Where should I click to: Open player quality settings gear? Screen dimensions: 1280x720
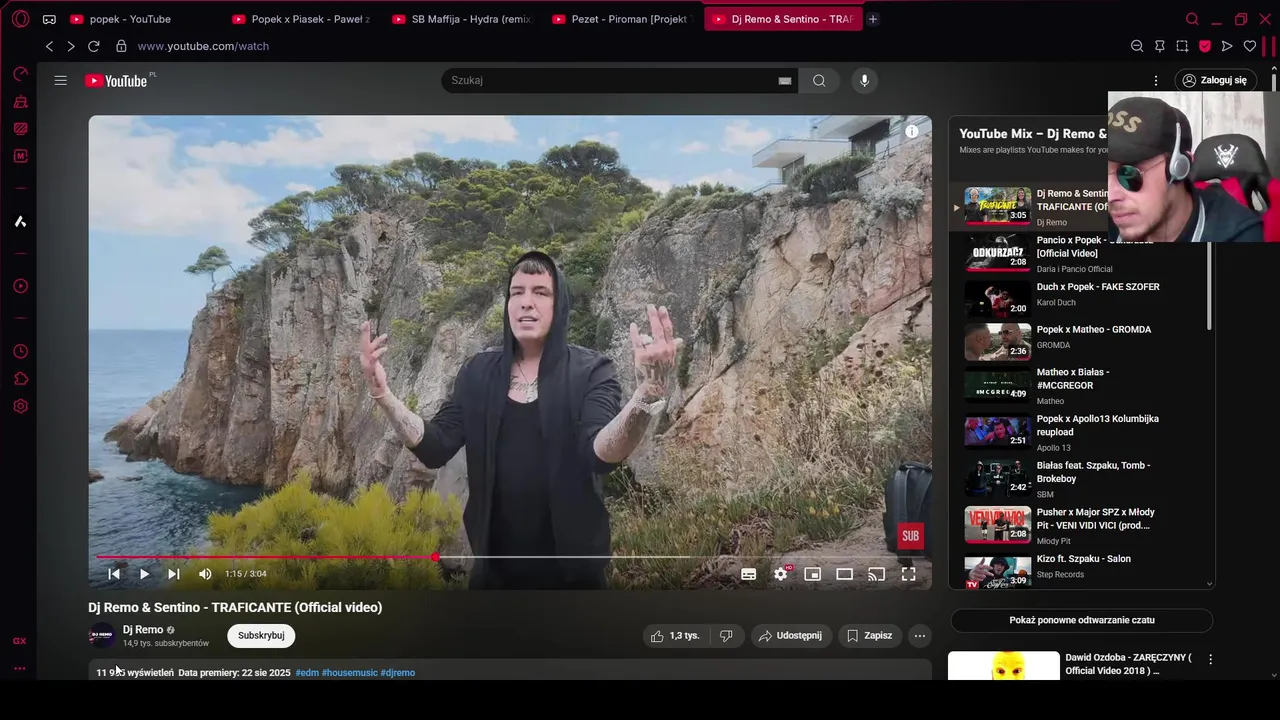coord(781,574)
